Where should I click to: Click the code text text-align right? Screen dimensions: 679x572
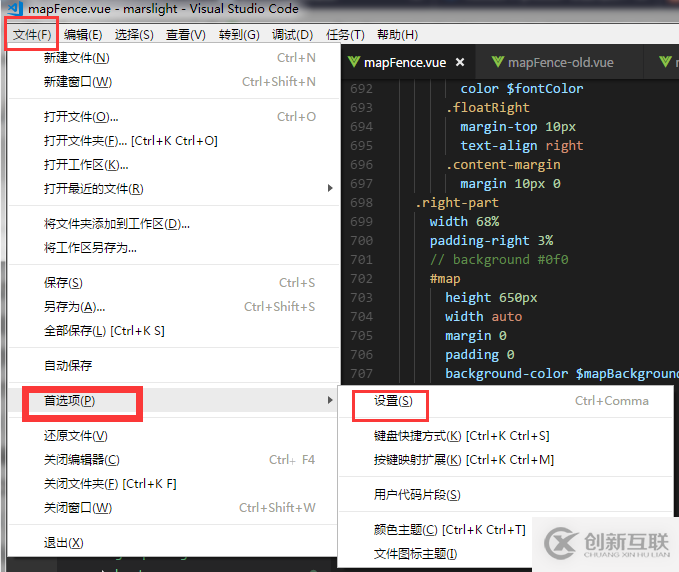click(x=522, y=146)
